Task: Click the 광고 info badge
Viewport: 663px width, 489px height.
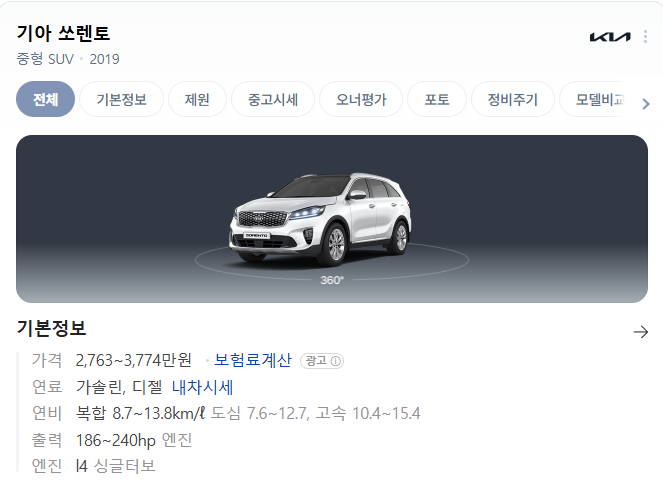Action: click(x=322, y=361)
